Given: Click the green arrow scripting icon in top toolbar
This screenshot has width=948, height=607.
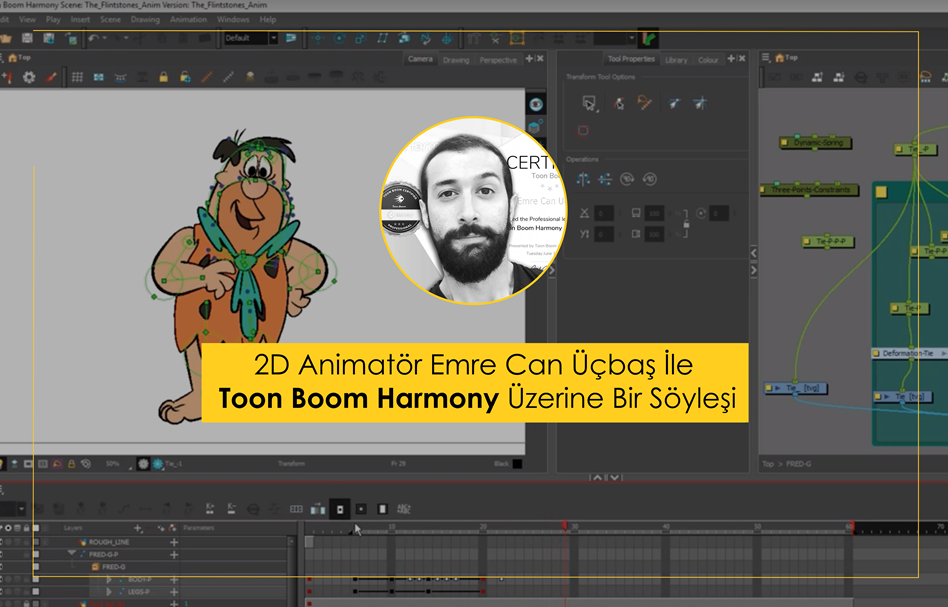Looking at the screenshot, I should click(x=649, y=39).
